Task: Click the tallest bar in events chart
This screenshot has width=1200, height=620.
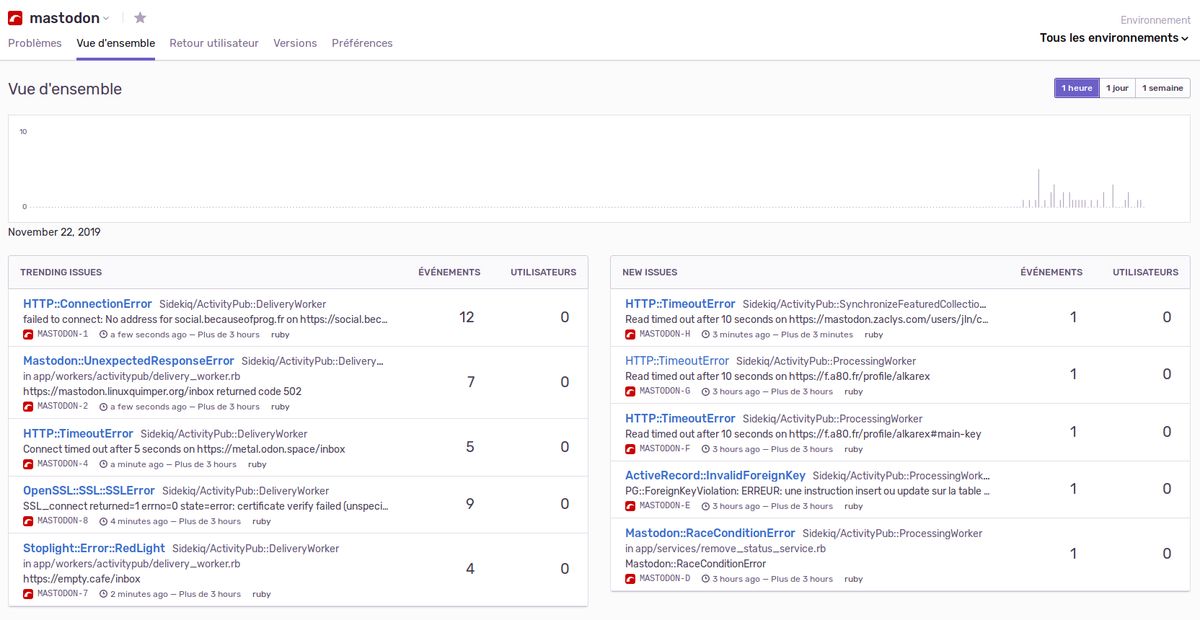Action: (x=1038, y=188)
